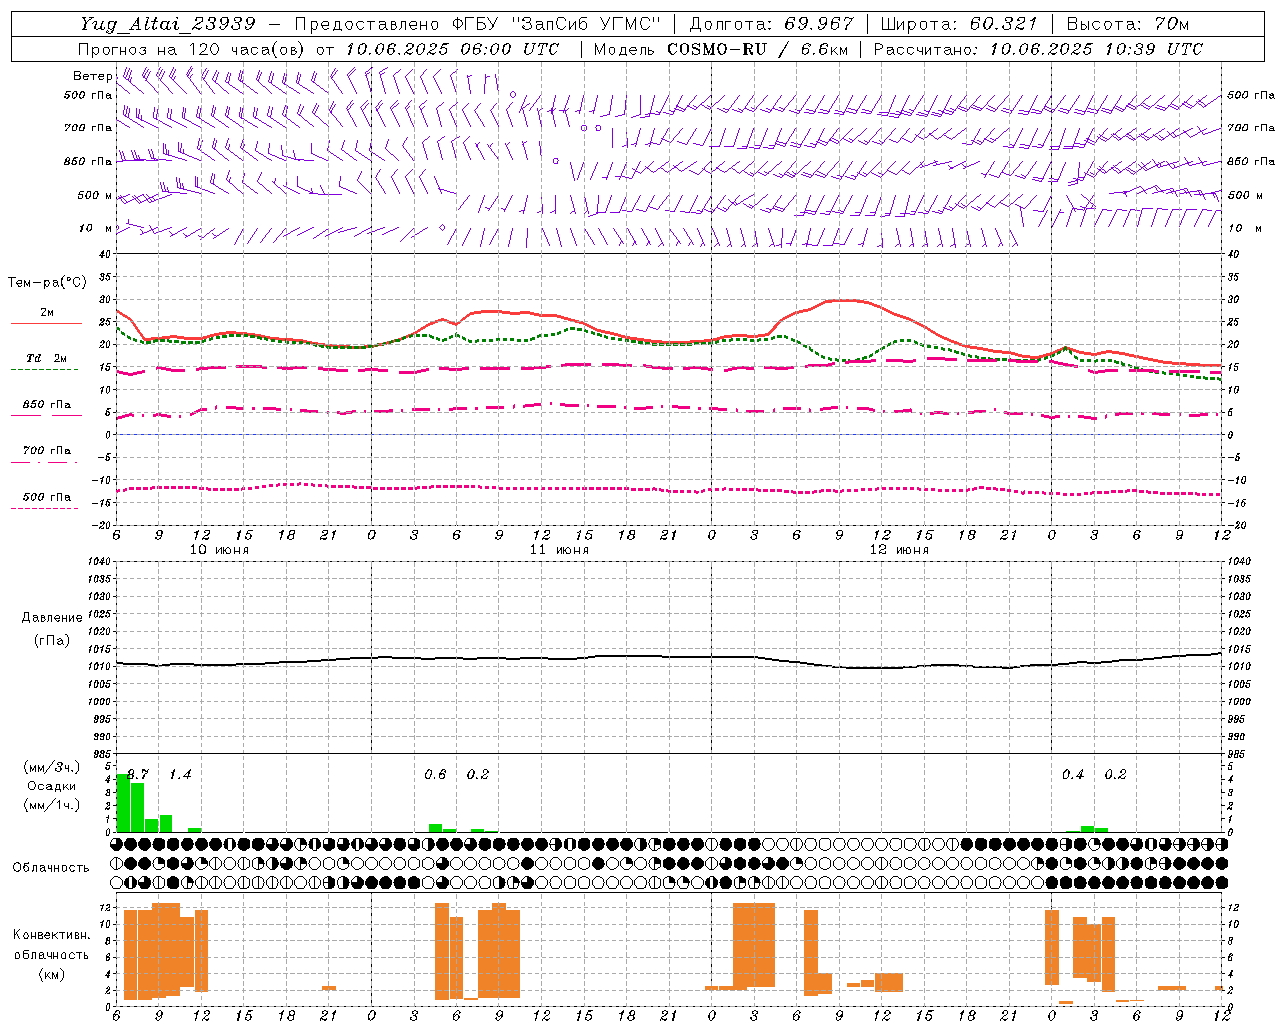The image size is (1280, 1024).
Task: Click the "Модель COSMO-RU / 6.6км" label
Action: (x=721, y=49)
